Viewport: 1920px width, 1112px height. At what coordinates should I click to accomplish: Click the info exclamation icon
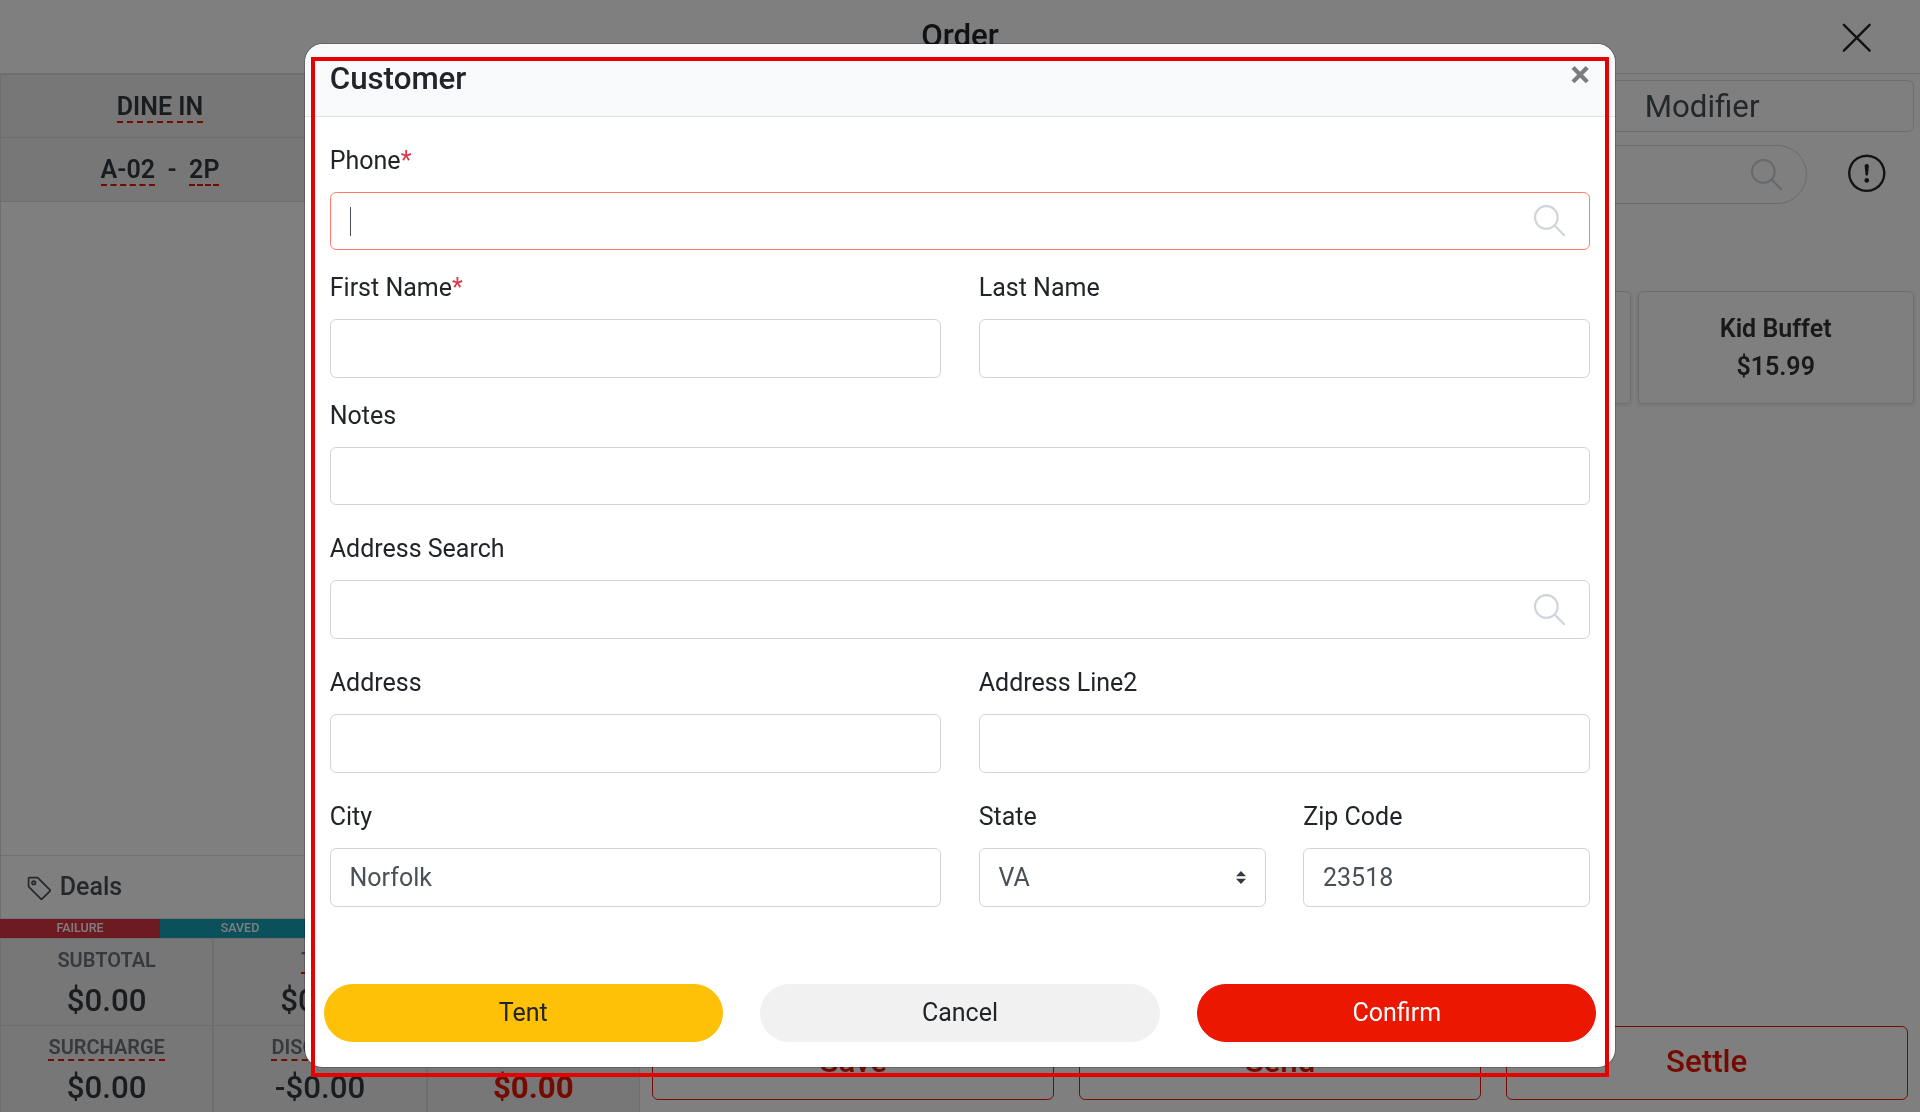[x=1866, y=174]
